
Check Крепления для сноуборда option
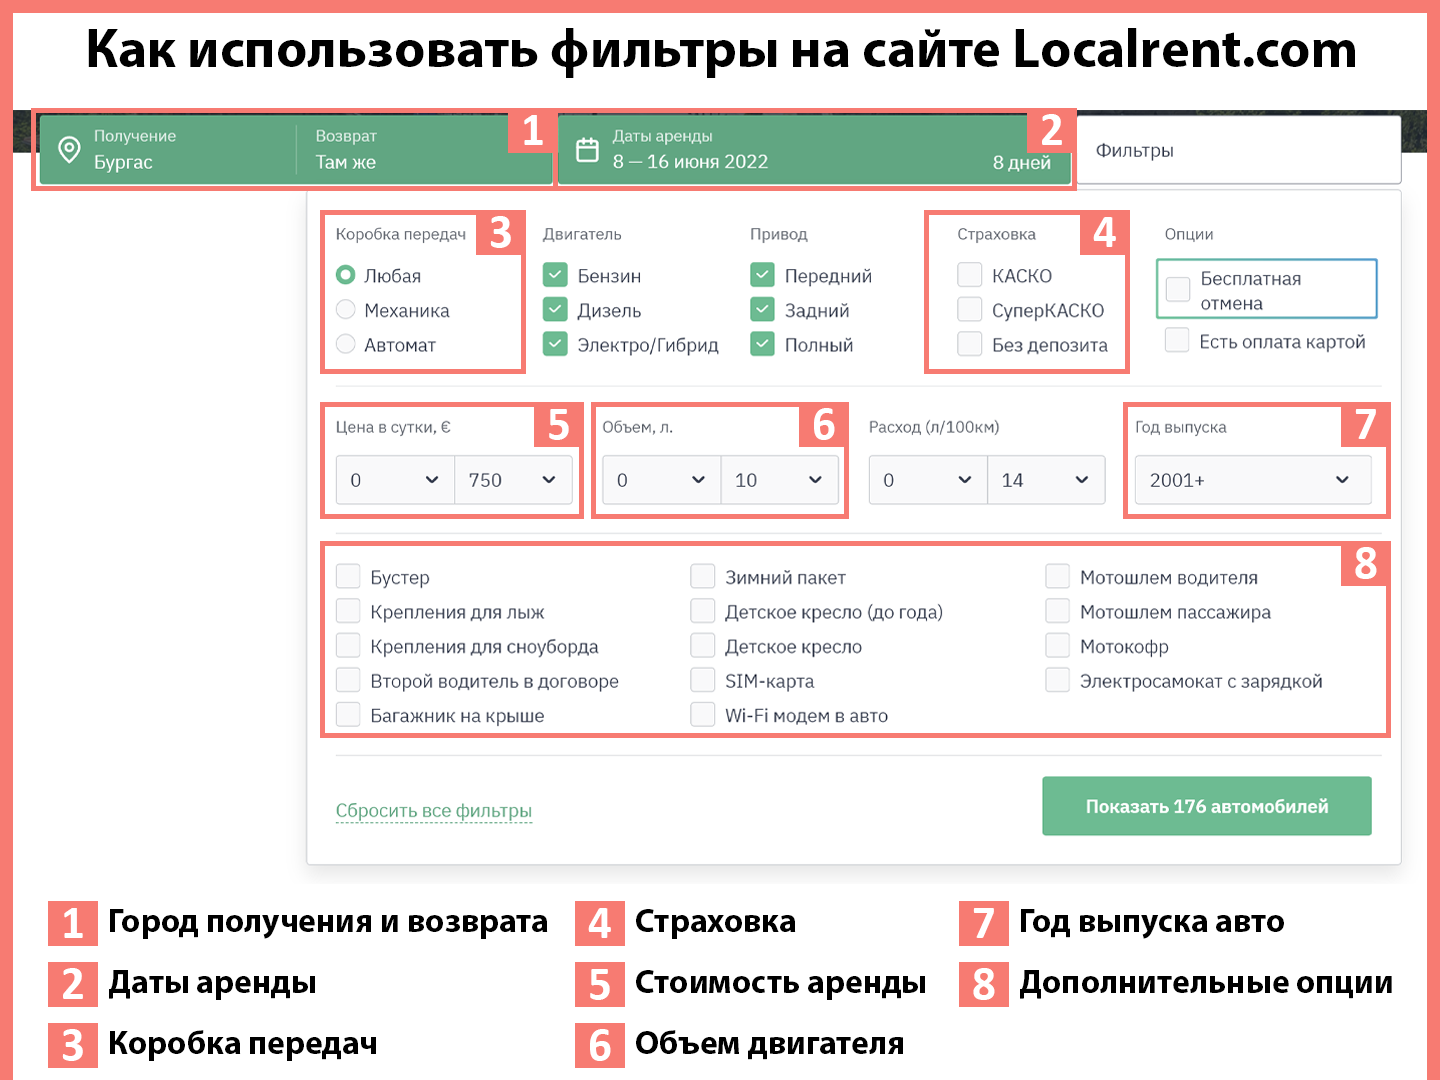348,645
